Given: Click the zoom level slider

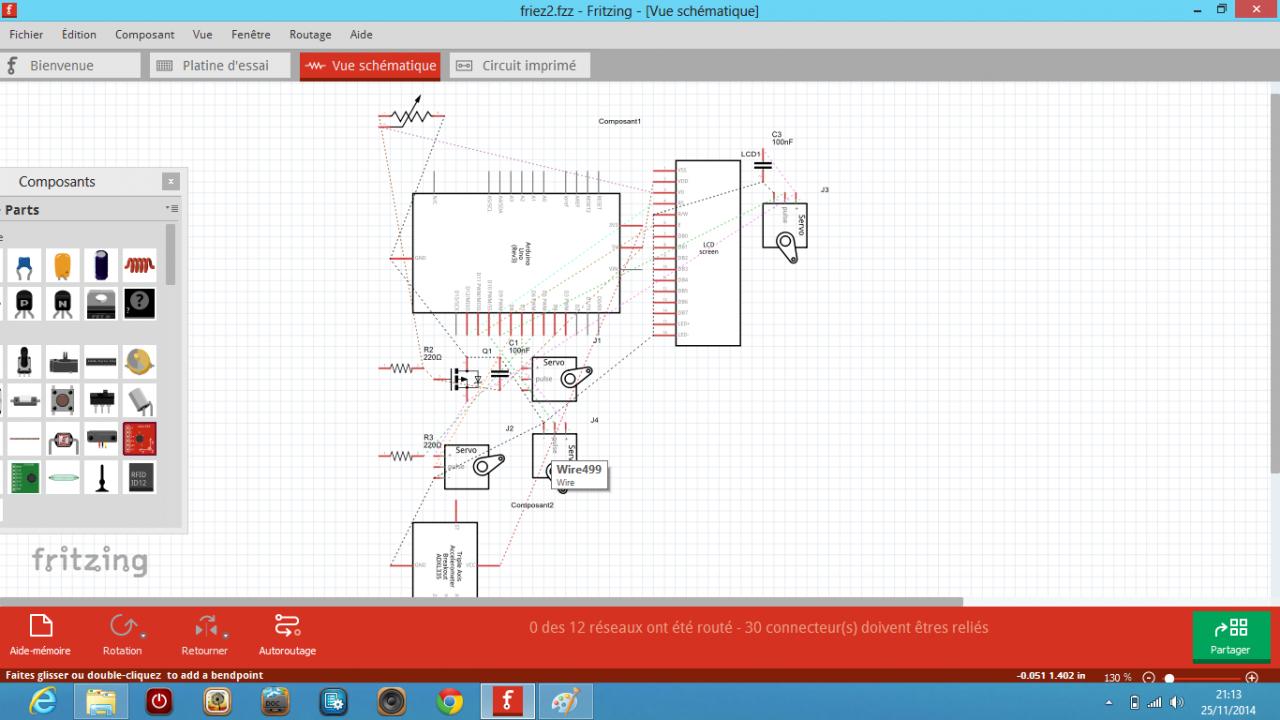Looking at the screenshot, I should point(1169,678).
